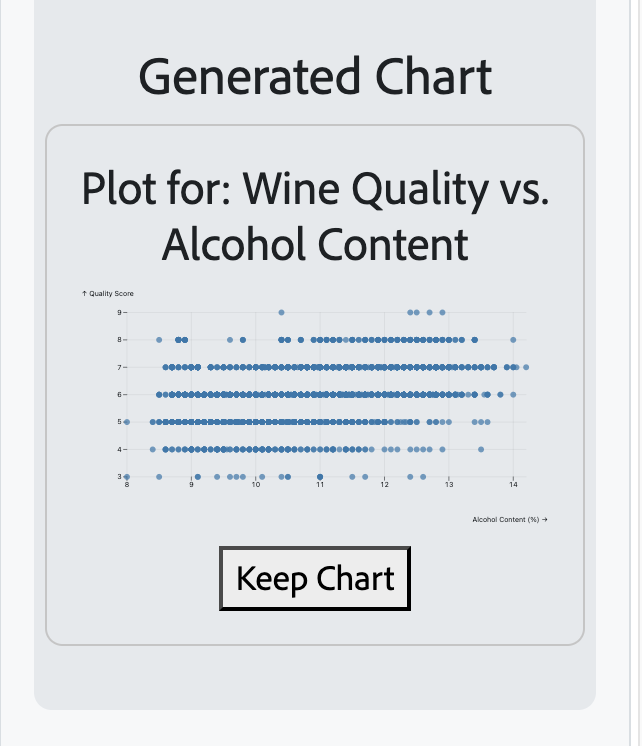Click the x-axis tick label 12
This screenshot has width=642, height=746.
(384, 486)
